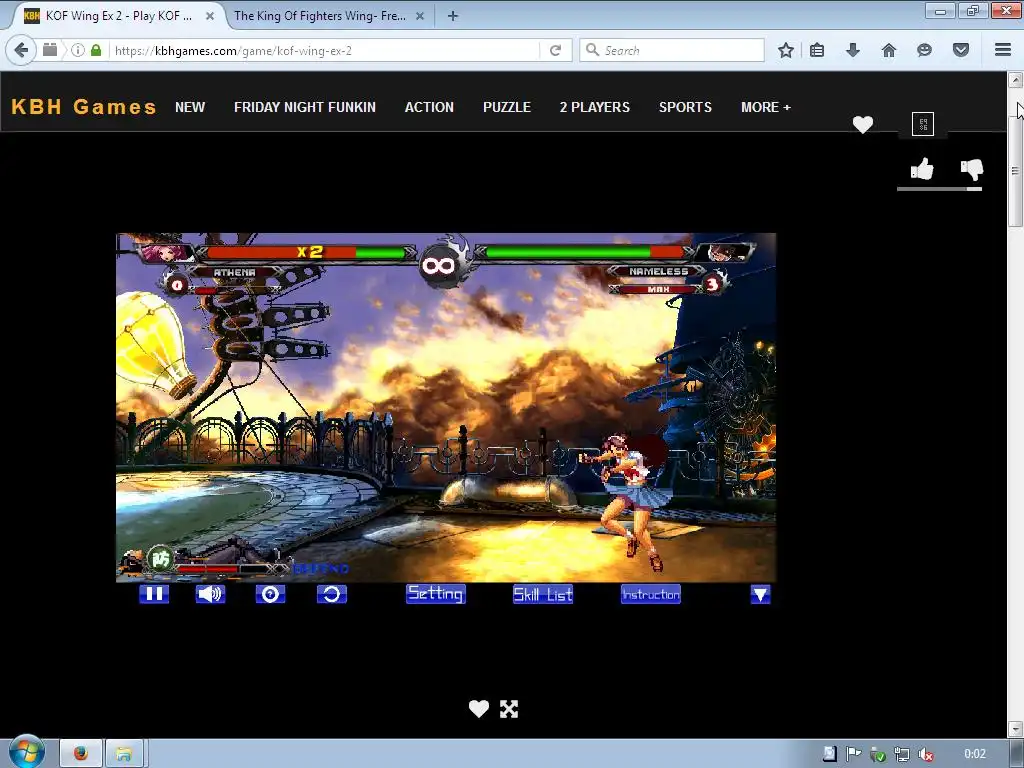Viewport: 1024px width, 768px height.
Task: Close The King Of Fighters Wing tab
Action: pyautogui.click(x=420, y=16)
